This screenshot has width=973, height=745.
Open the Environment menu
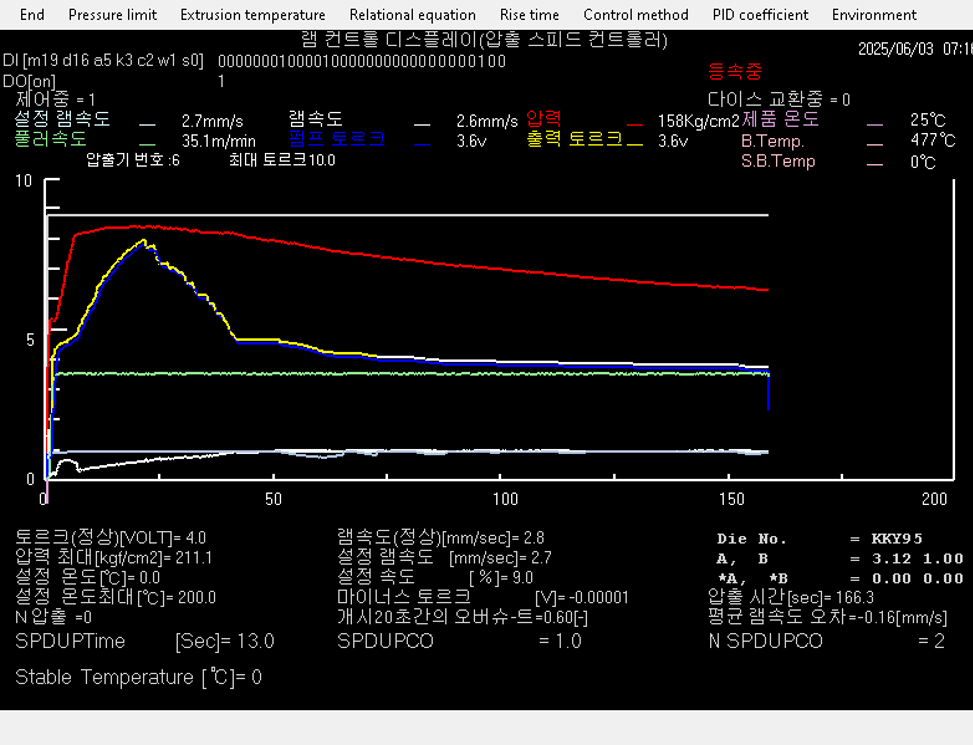(x=873, y=15)
